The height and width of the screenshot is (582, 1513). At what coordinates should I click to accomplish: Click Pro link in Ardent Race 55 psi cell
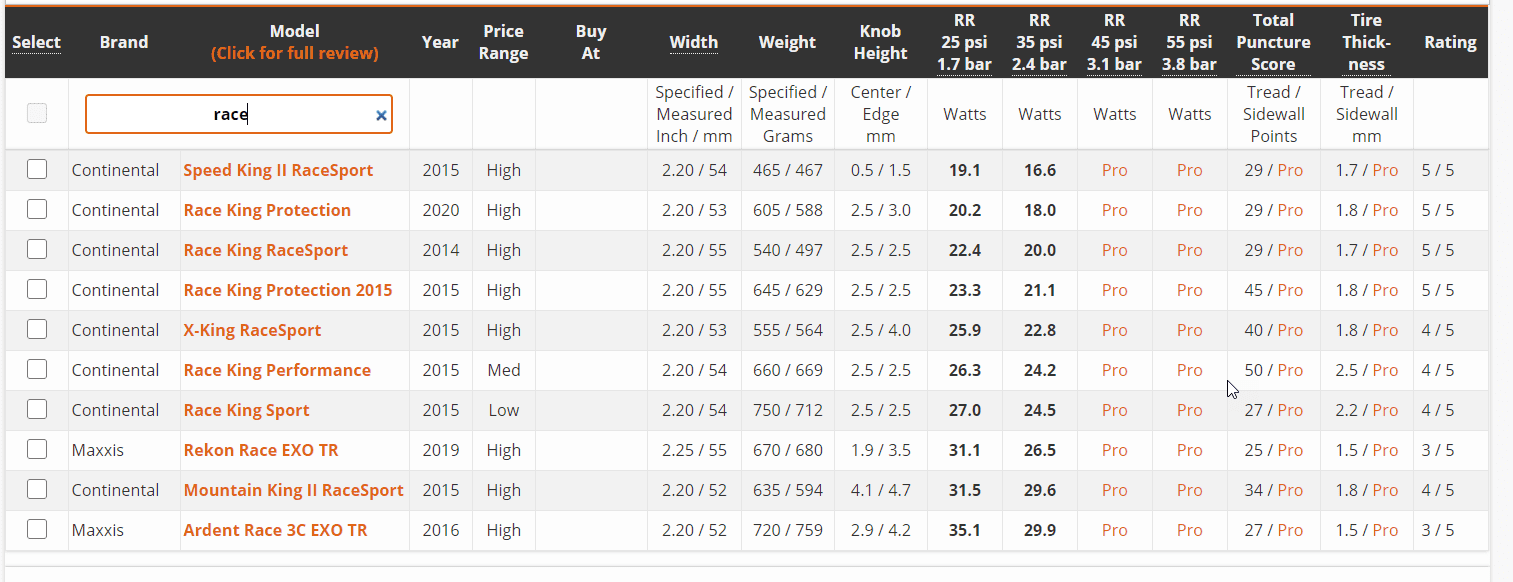[x=1190, y=530]
